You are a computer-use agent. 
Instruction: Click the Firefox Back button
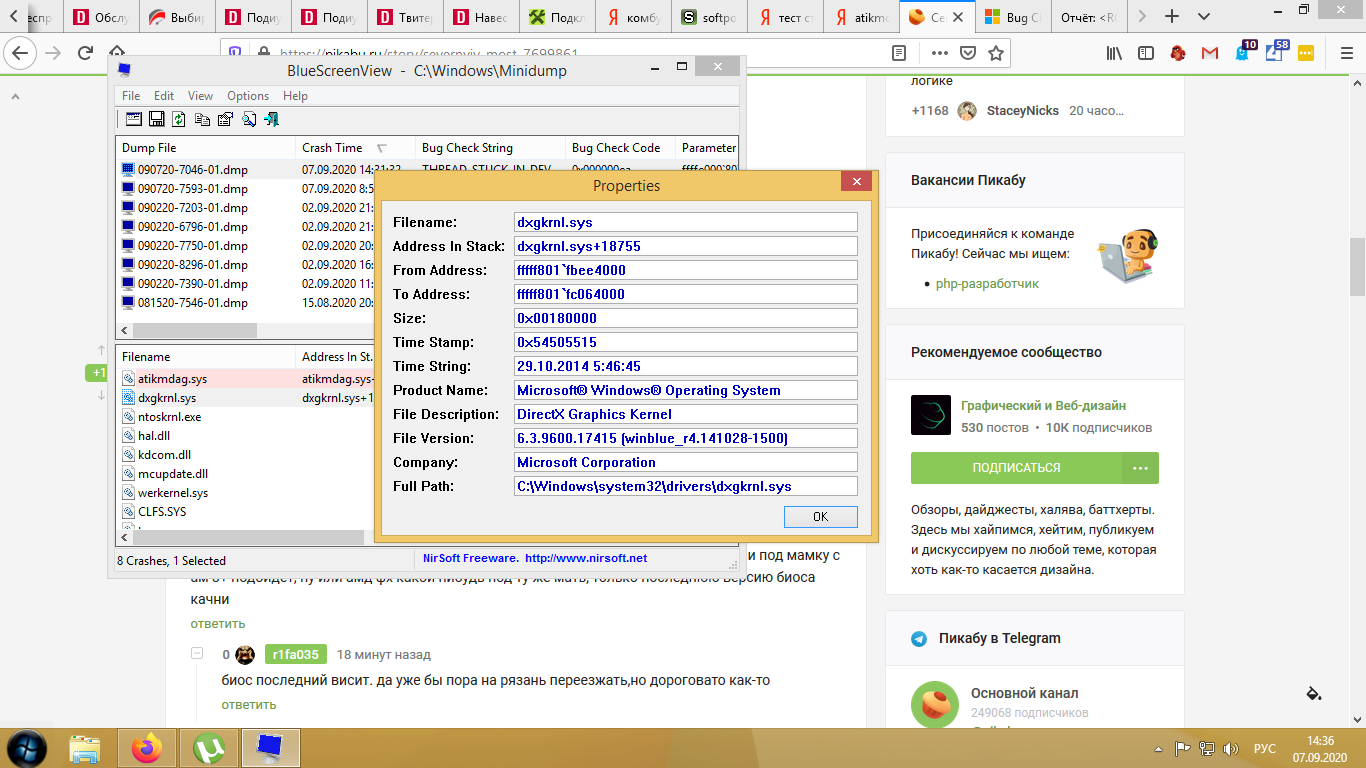pyautogui.click(x=21, y=53)
